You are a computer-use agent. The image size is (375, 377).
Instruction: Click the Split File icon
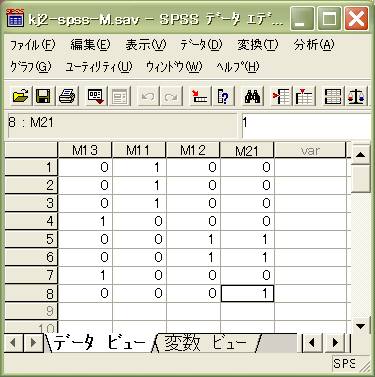tap(333, 96)
